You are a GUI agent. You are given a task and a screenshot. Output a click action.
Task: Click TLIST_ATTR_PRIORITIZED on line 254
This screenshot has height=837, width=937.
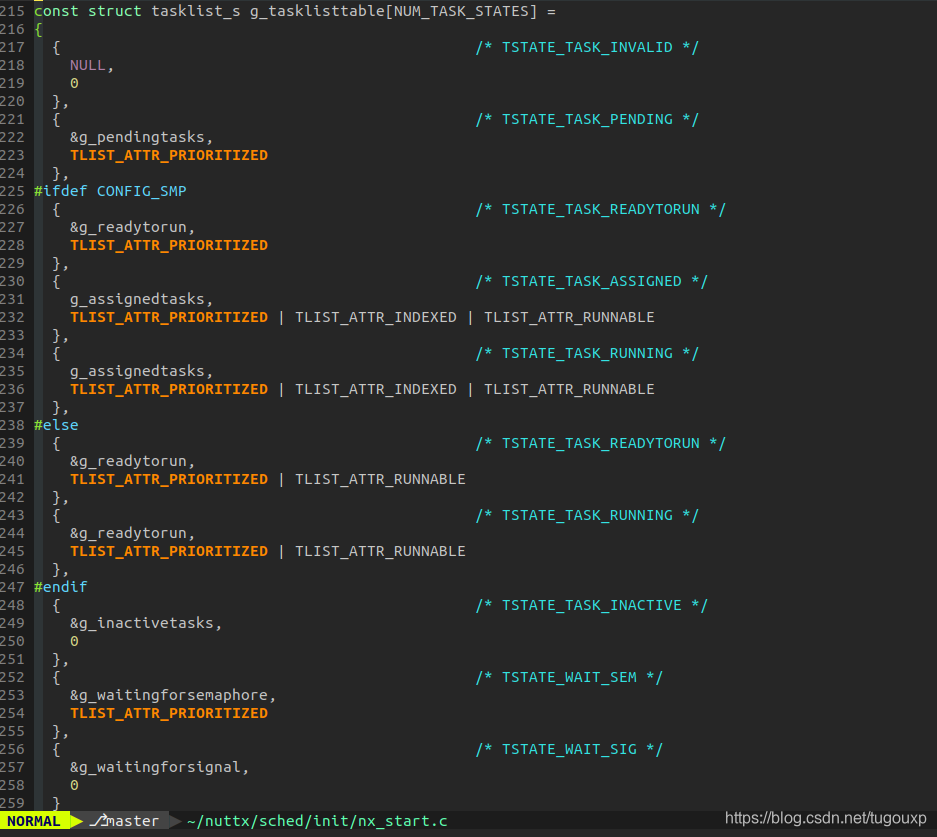(x=169, y=713)
